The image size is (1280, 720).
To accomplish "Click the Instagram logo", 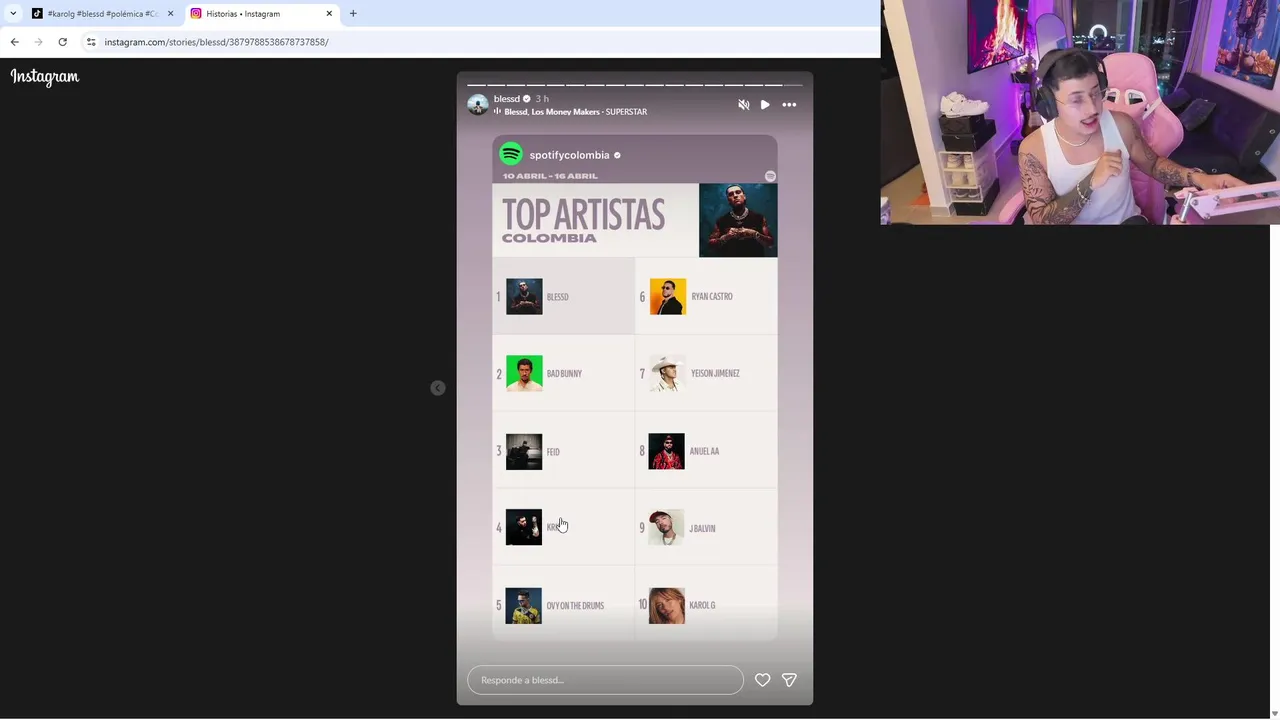I will [45, 77].
